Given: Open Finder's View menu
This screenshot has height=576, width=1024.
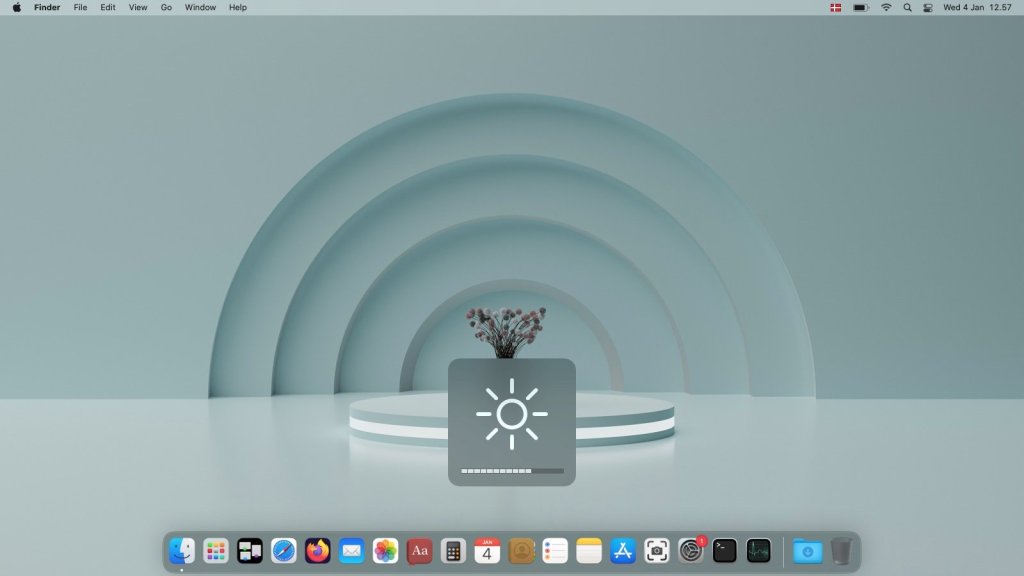Looking at the screenshot, I should [x=137, y=7].
